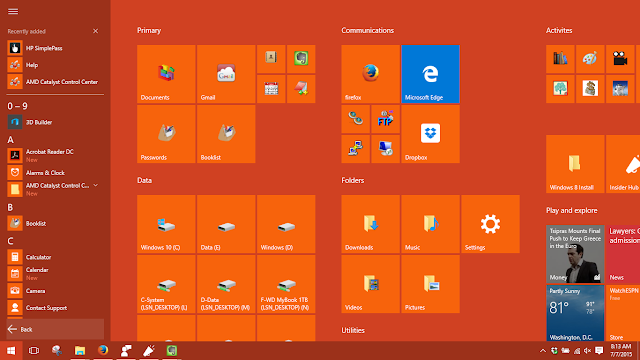Screen dimensions: 640x360
Task: Open the Firefox tile
Action: pyautogui.click(x=370, y=74)
